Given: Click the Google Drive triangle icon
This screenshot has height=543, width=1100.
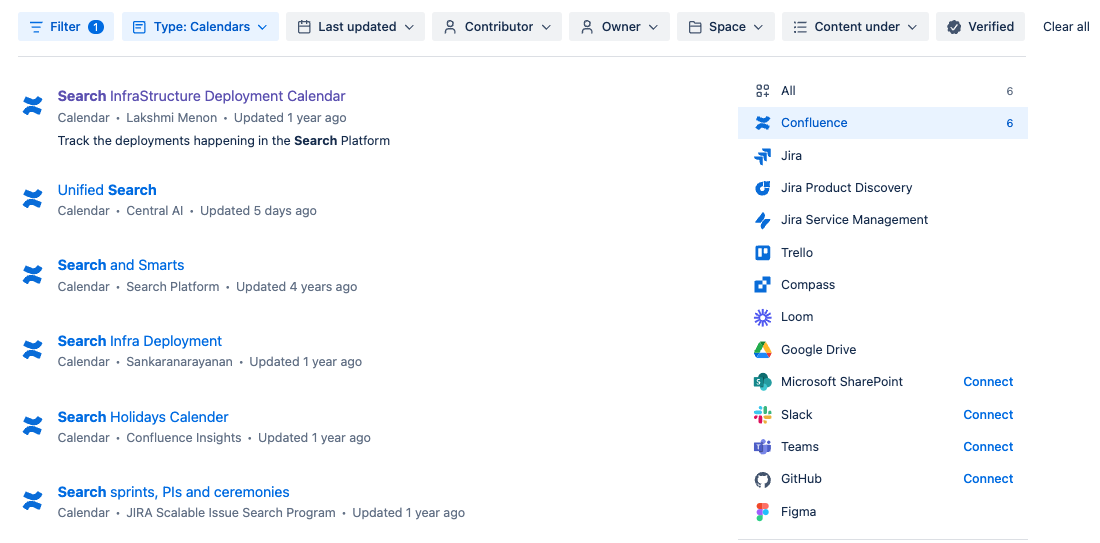Looking at the screenshot, I should (x=763, y=349).
